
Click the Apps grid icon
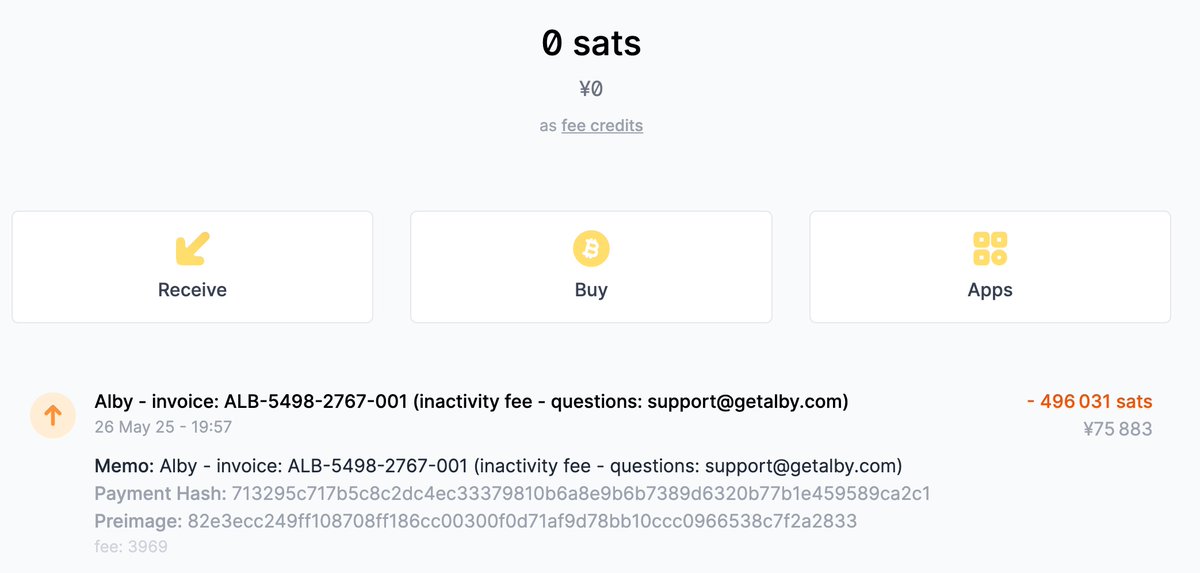(990, 249)
